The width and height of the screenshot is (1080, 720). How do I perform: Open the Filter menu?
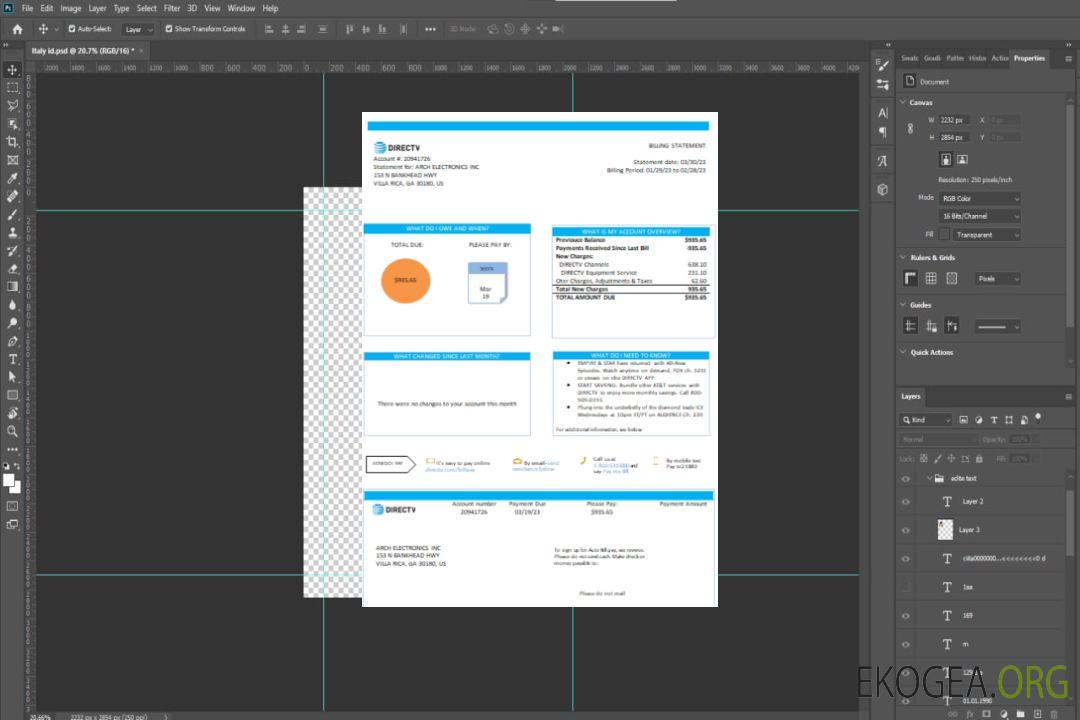point(172,8)
